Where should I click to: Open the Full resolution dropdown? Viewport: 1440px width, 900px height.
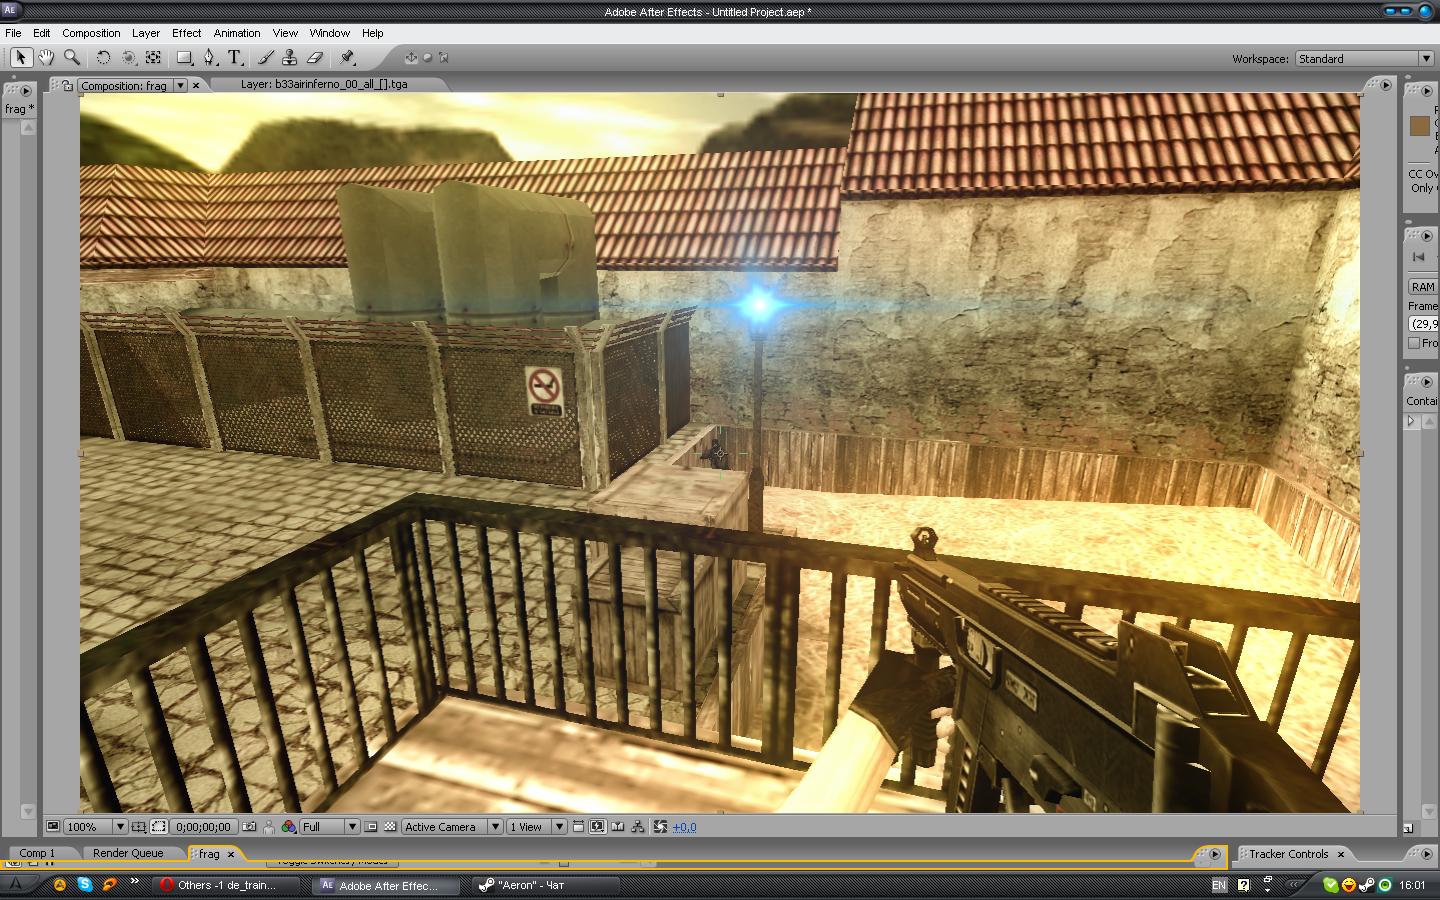coord(329,827)
